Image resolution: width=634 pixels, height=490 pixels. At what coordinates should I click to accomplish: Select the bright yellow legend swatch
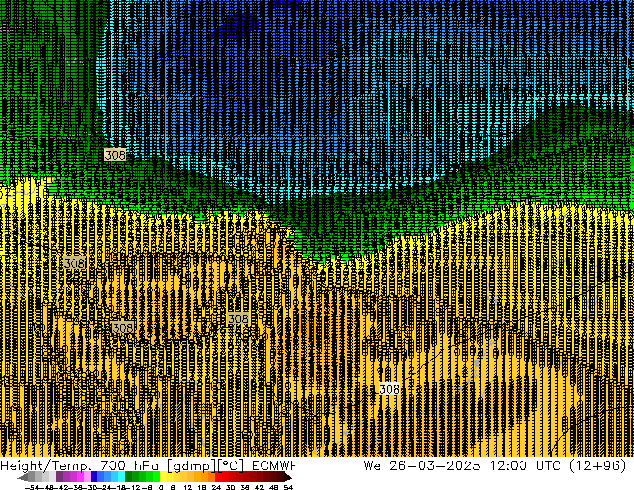pos(163,477)
